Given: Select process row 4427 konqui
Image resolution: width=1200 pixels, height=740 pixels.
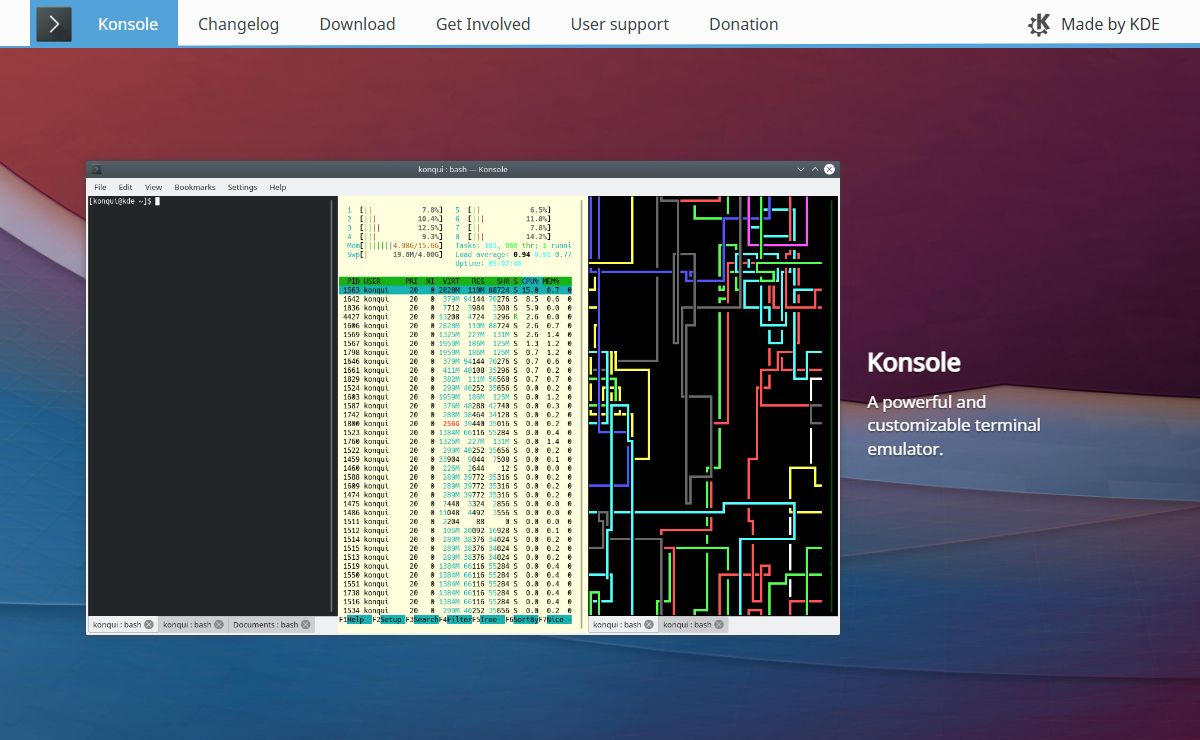Looking at the screenshot, I should (456, 317).
